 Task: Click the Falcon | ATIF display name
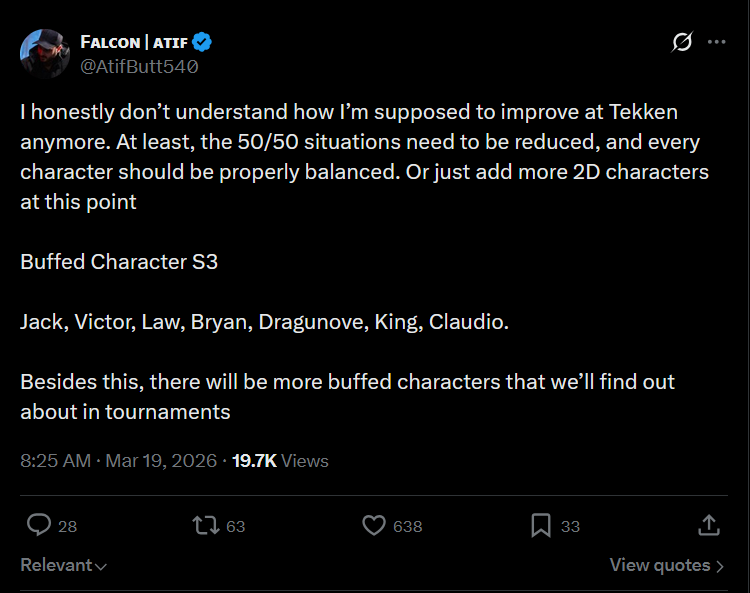click(134, 42)
